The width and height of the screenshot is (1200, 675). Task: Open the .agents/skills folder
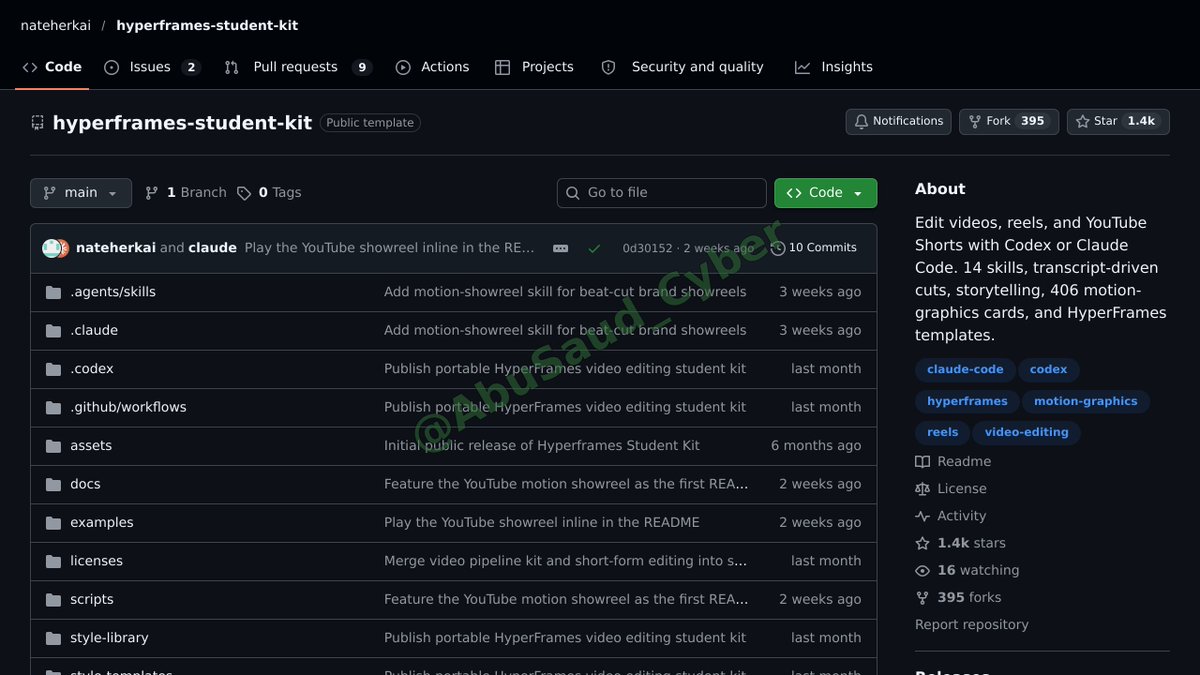tap(113, 292)
